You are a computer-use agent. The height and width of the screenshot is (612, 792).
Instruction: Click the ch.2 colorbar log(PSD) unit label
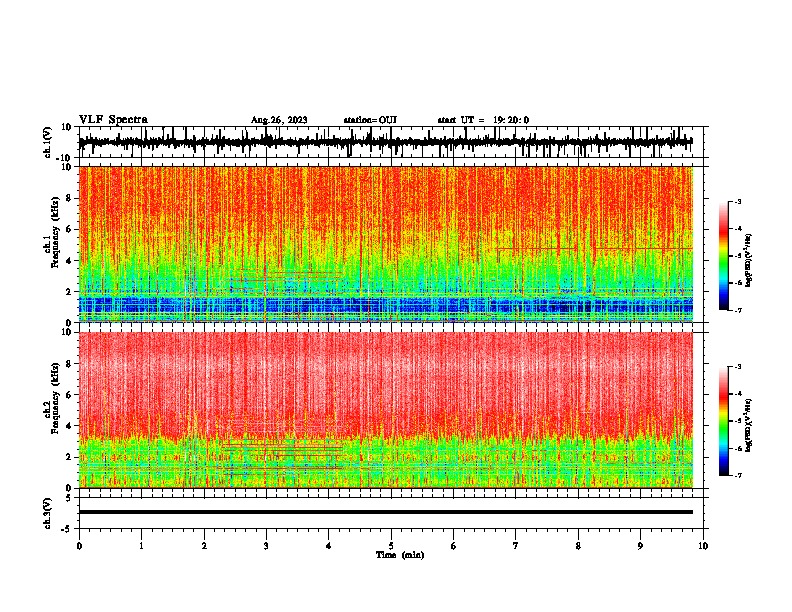coord(749,425)
